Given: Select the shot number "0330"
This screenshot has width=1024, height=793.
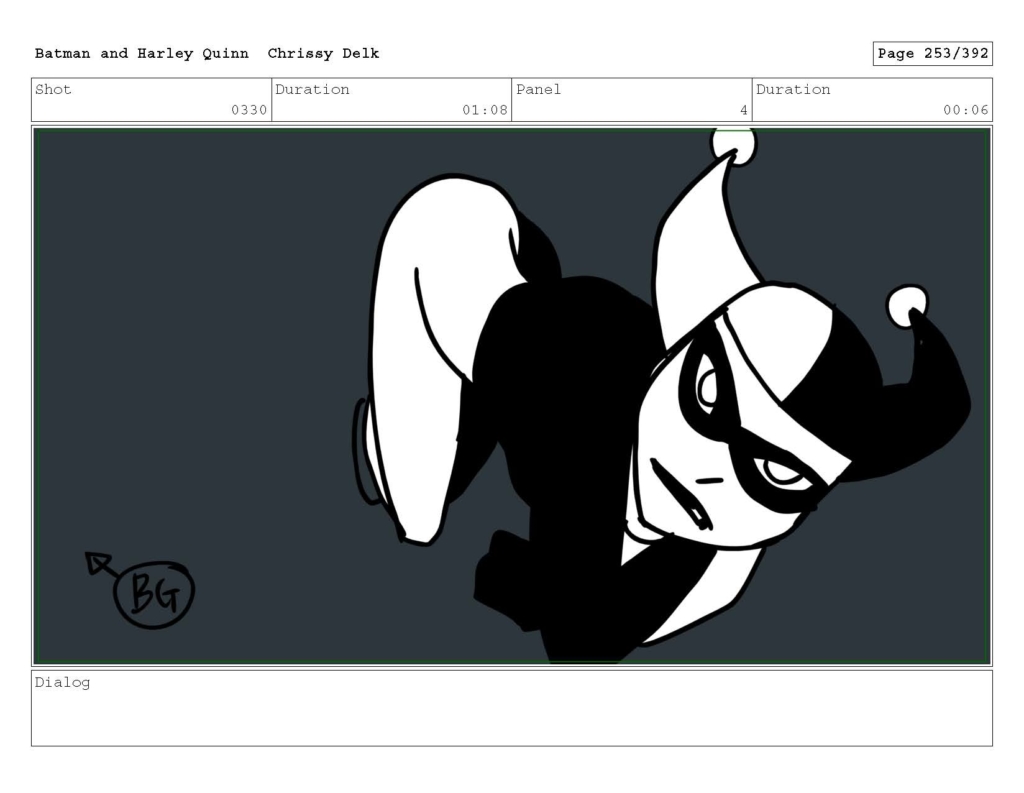Looking at the screenshot, I should coord(249,110).
